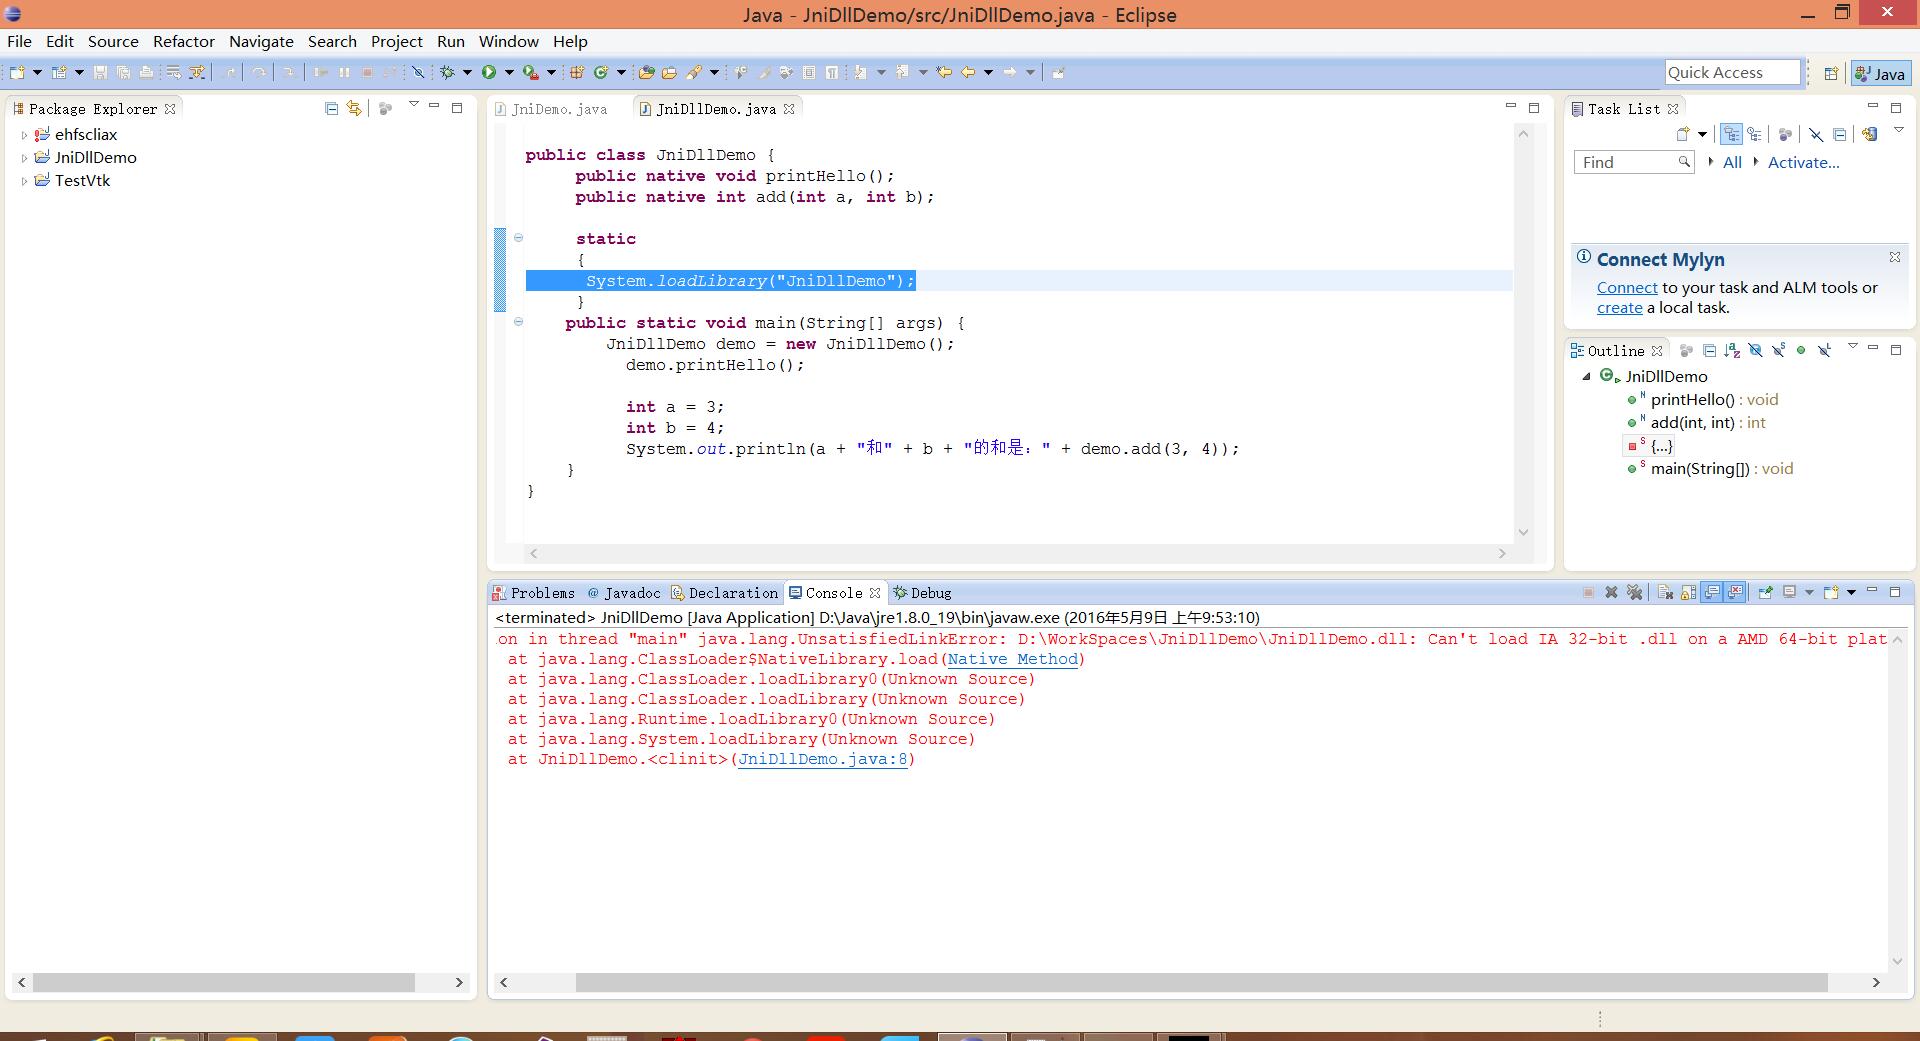
Task: Toggle Link with Editor in Package Explorer
Action: point(353,109)
